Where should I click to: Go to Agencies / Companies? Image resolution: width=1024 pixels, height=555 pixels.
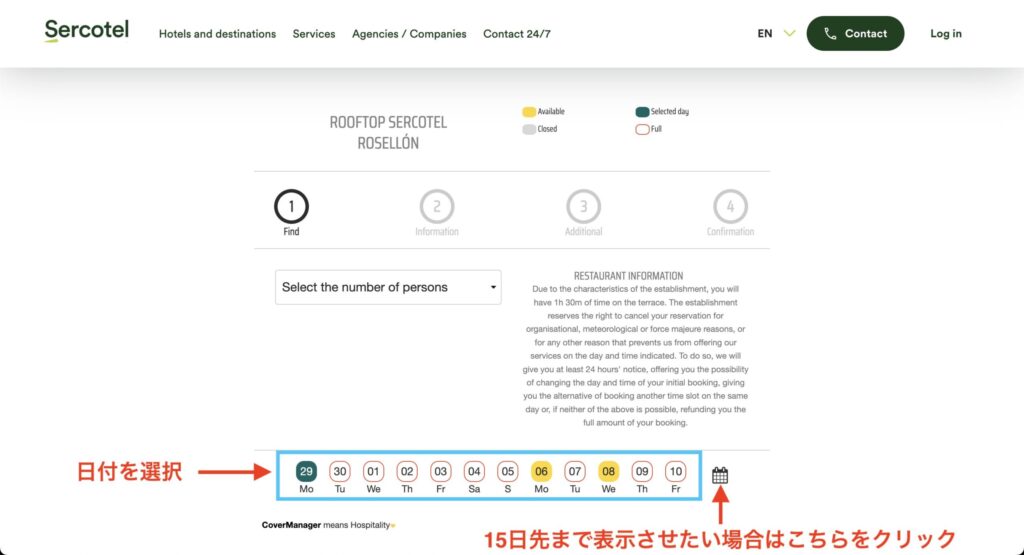pyautogui.click(x=409, y=34)
